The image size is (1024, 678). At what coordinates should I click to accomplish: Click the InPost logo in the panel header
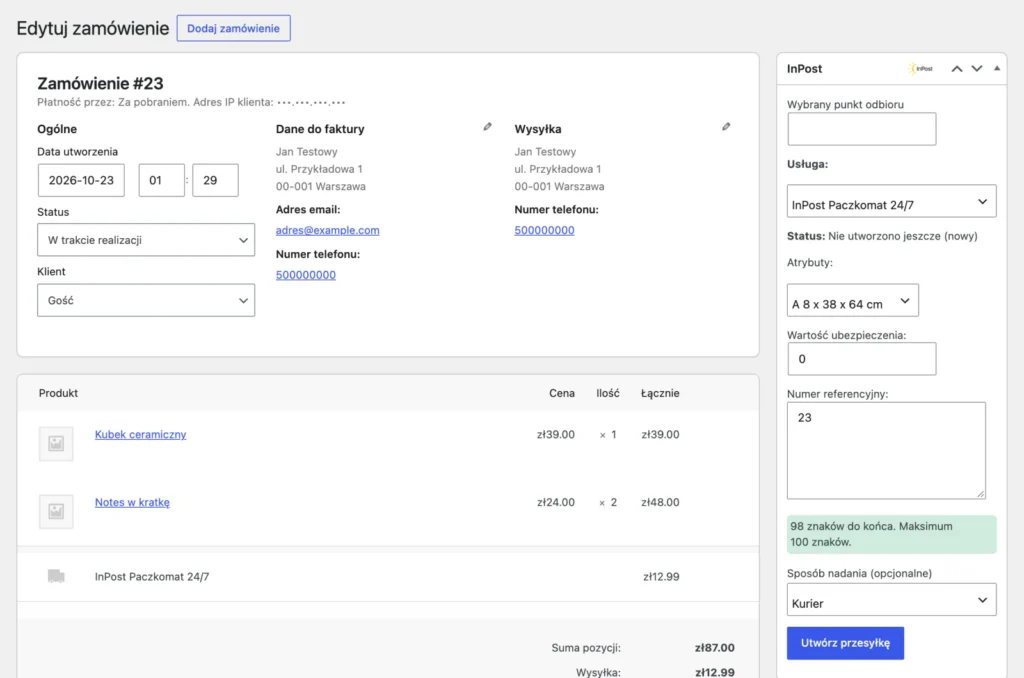click(921, 69)
